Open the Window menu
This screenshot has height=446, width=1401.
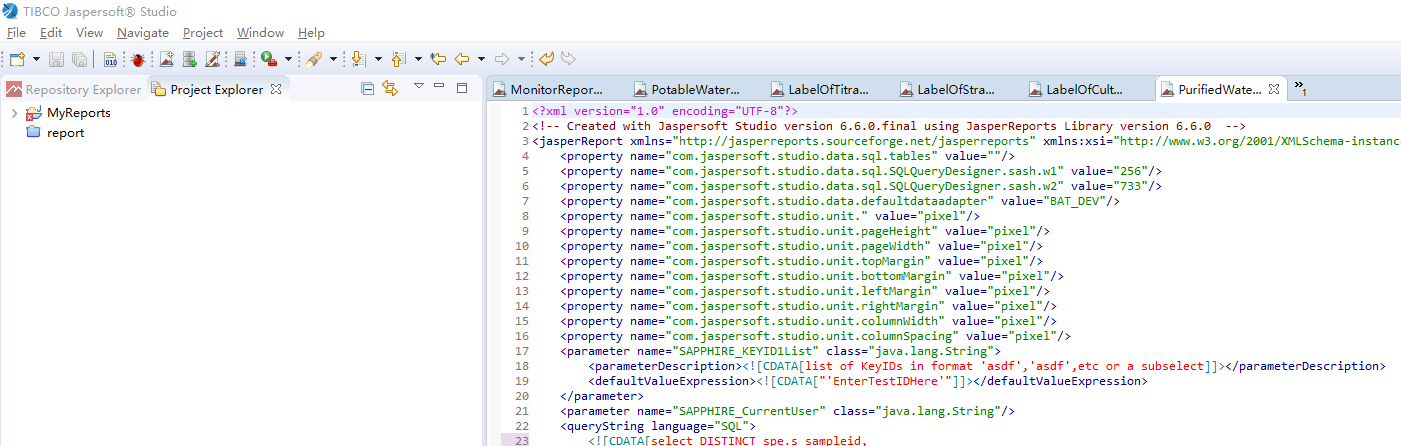click(261, 32)
